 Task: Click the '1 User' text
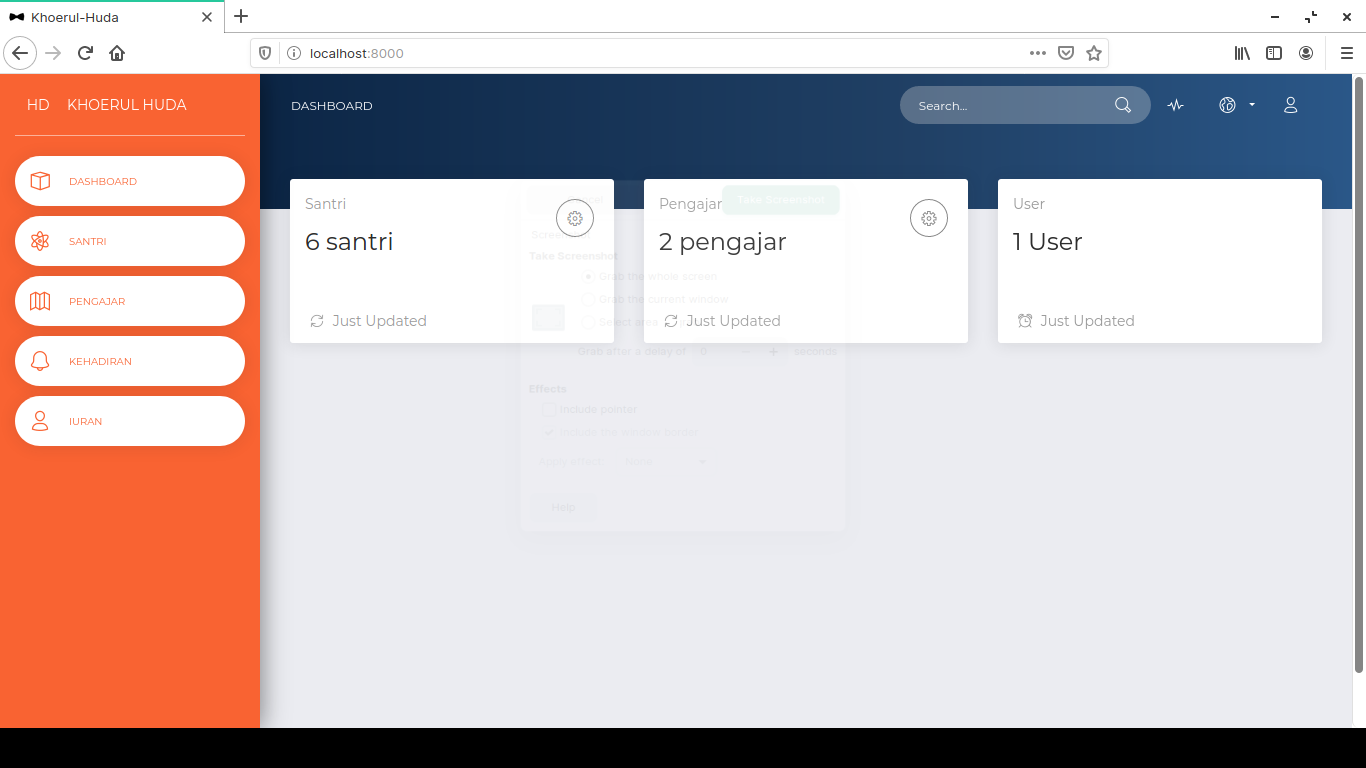pyautogui.click(x=1047, y=242)
